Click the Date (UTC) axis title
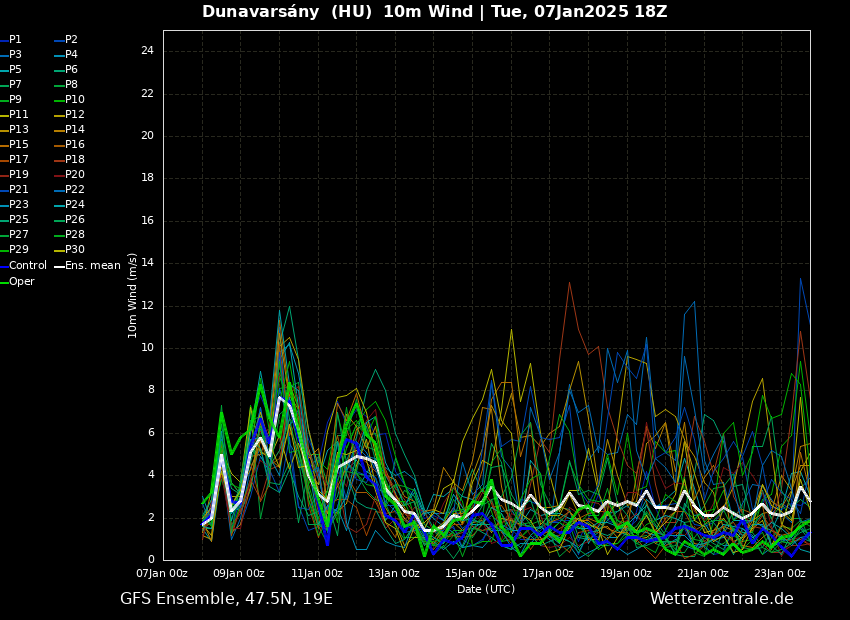The image size is (850, 620). coord(486,590)
